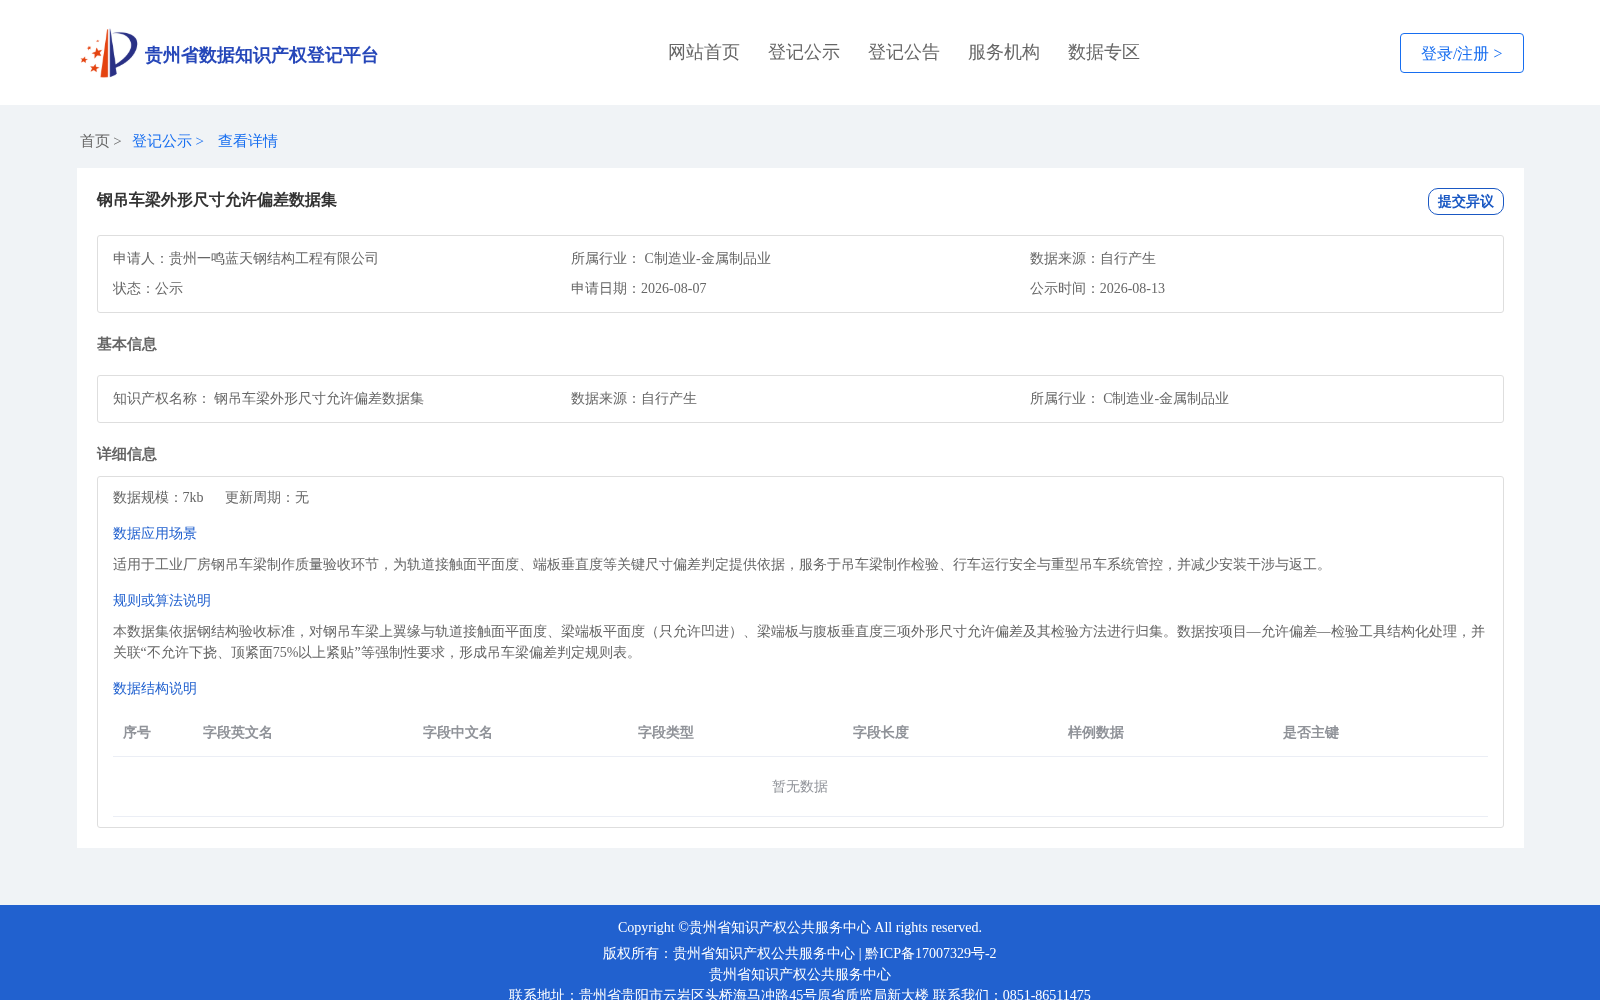Open the 登记公示 navigation item
1600x1000 pixels.
804,52
